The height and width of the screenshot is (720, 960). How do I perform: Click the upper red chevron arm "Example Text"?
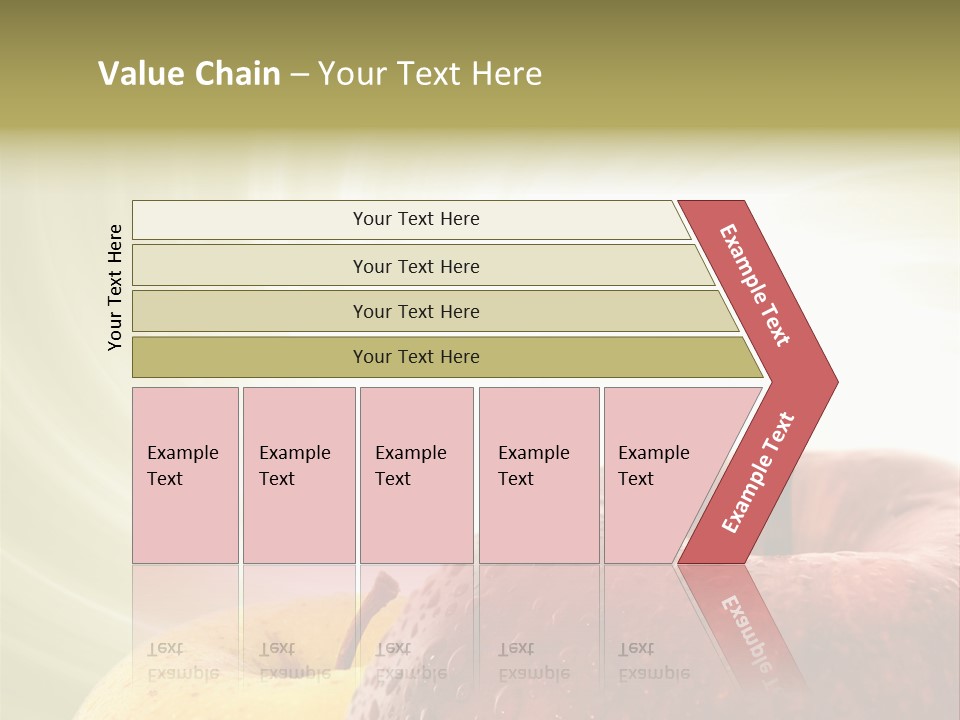tap(756, 285)
